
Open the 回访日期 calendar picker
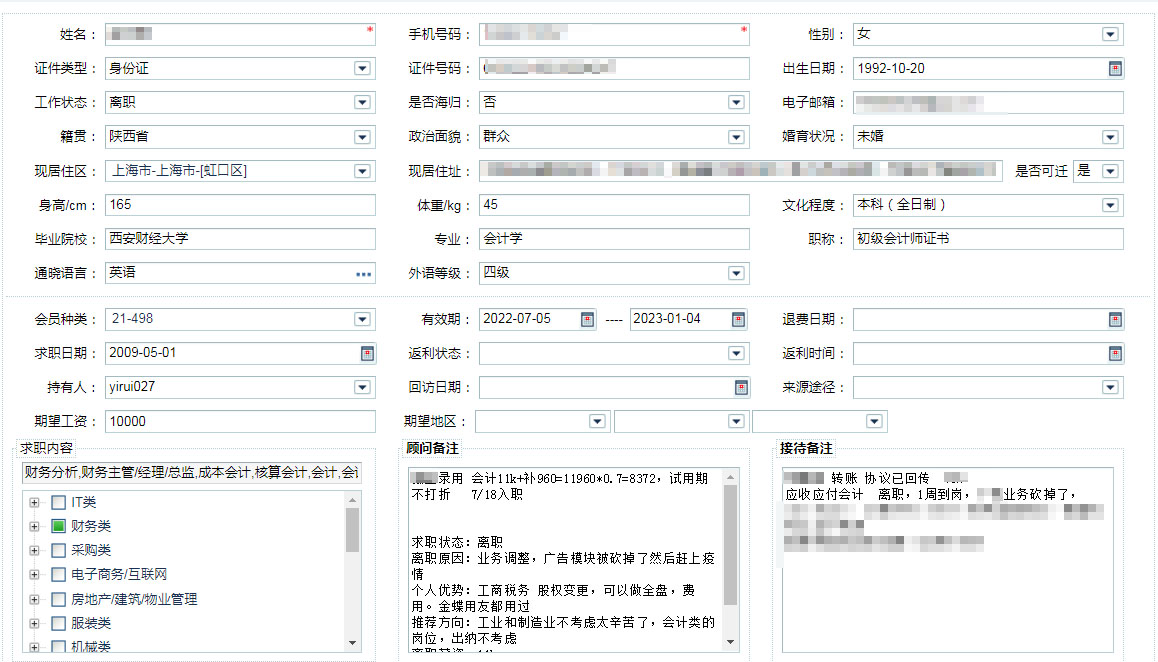741,387
